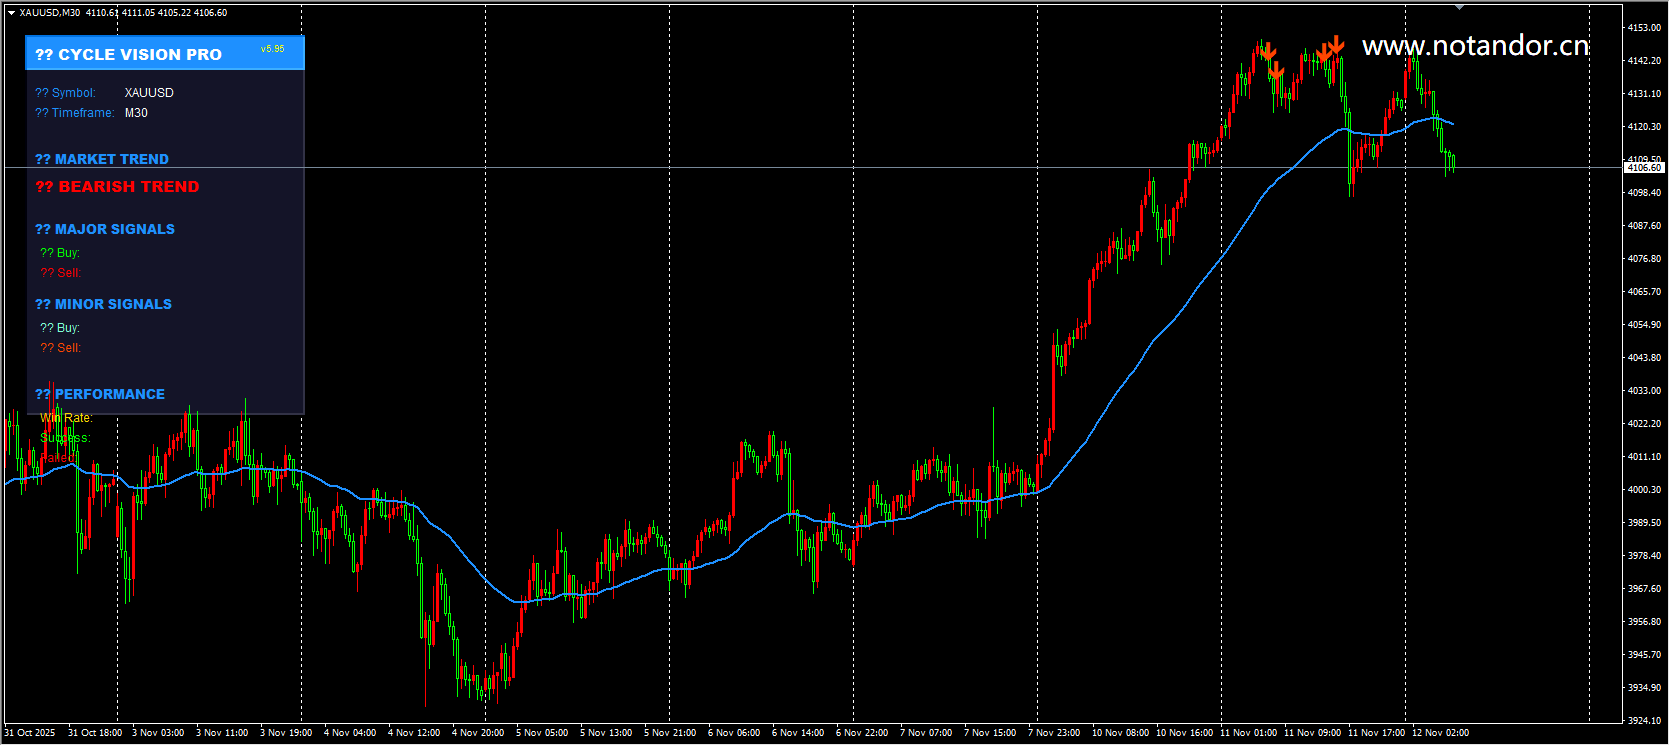Click the 4106.60 current price tag on price axis

coord(1644,168)
